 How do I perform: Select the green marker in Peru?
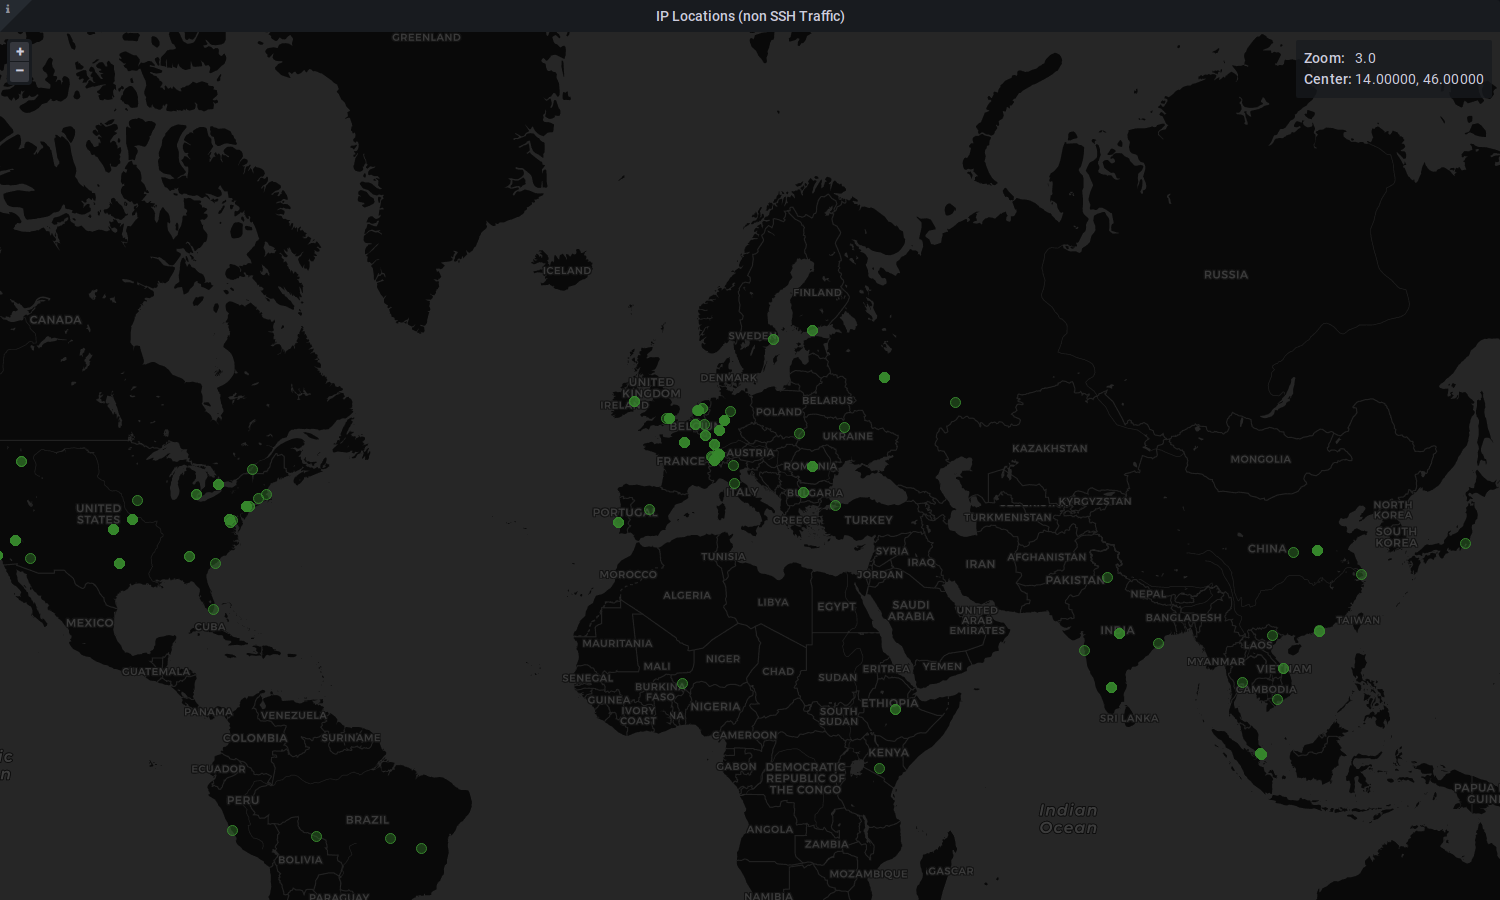(232, 830)
